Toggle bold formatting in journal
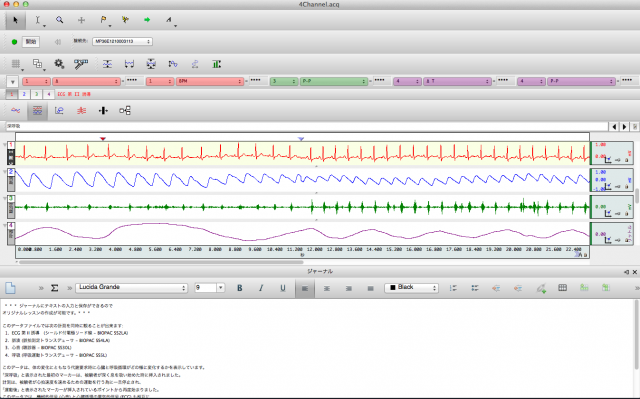Image resolution: width=640 pixels, height=399 pixels. pos(240,288)
